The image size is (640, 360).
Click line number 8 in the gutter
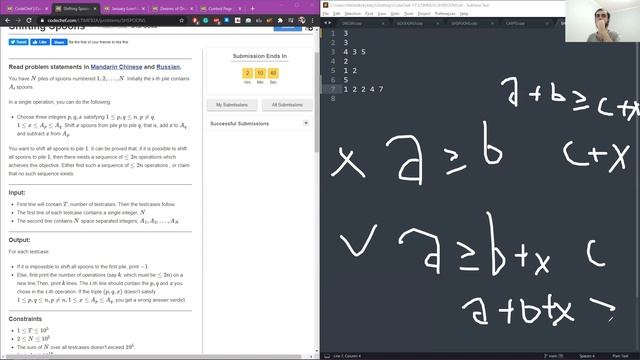[x=333, y=98]
